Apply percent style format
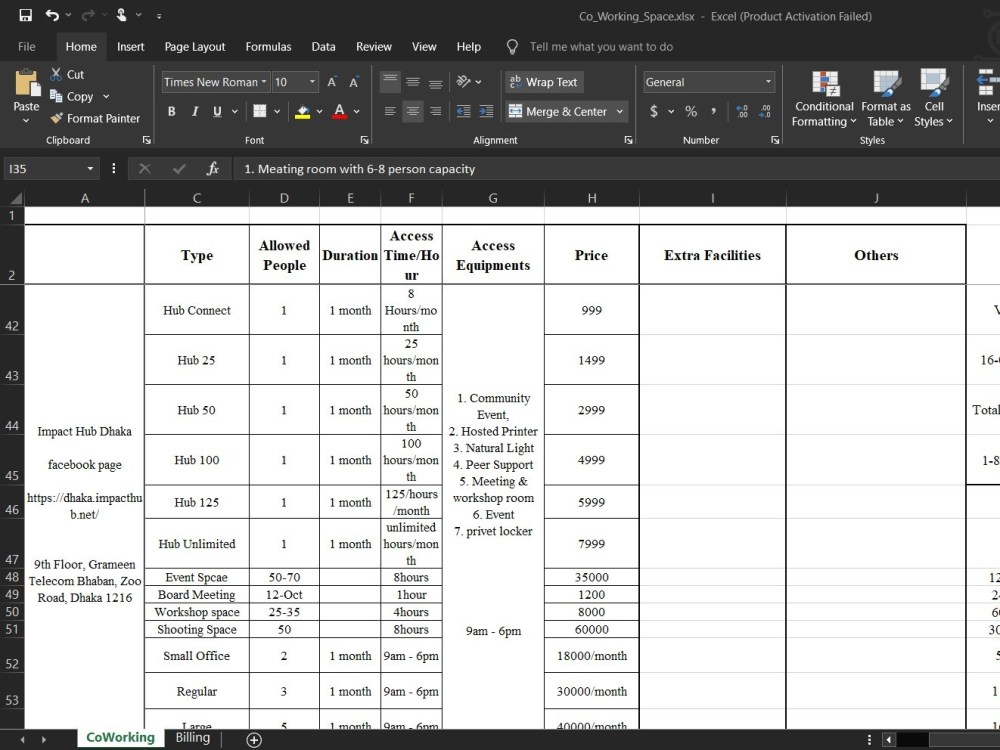1000x750 pixels. point(691,111)
